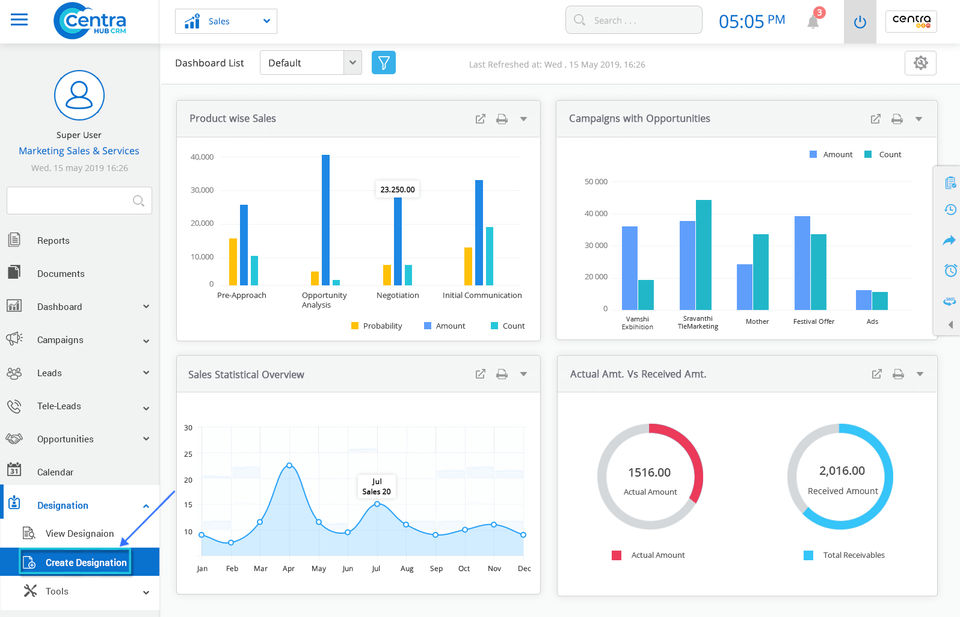Toggle Count legend in Campaigns with Opportunities
The height and width of the screenshot is (617, 960).
point(883,154)
